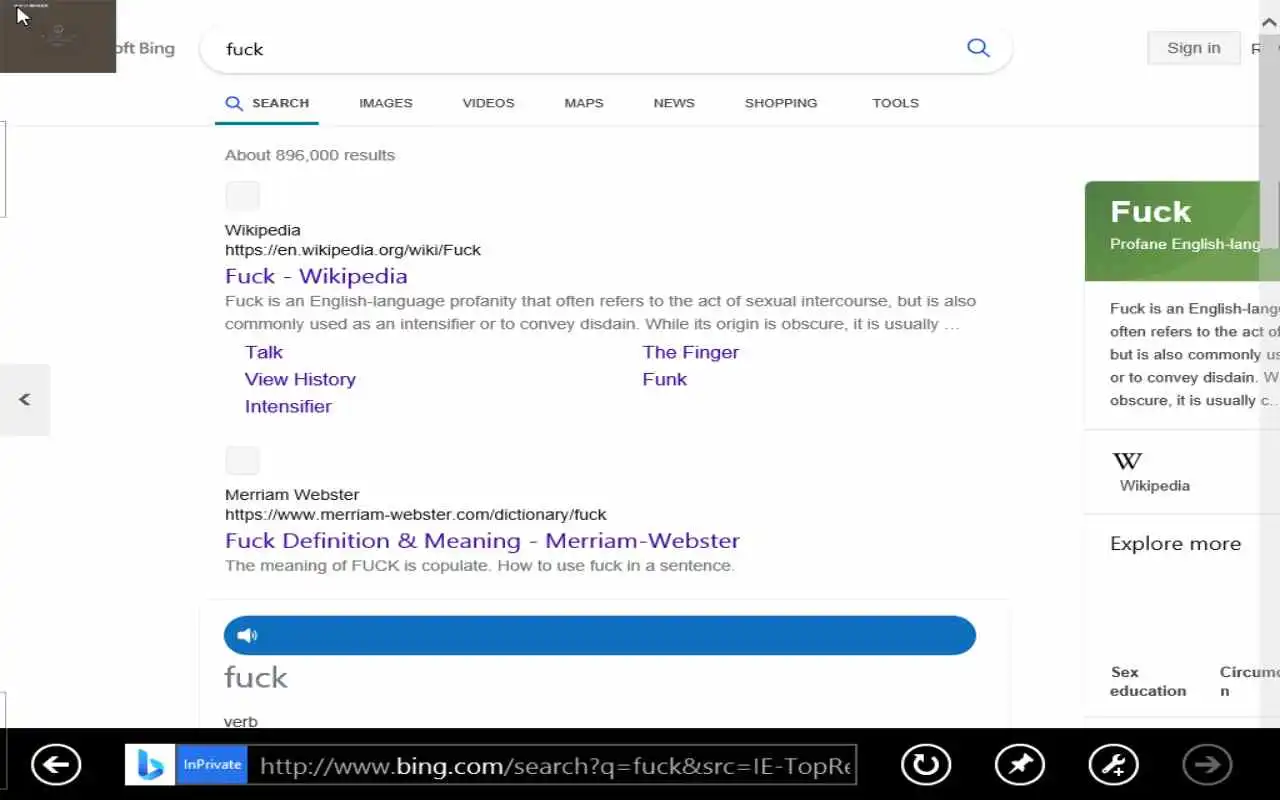The width and height of the screenshot is (1280, 800).
Task: Select the SEARCH tab
Action: tap(267, 103)
